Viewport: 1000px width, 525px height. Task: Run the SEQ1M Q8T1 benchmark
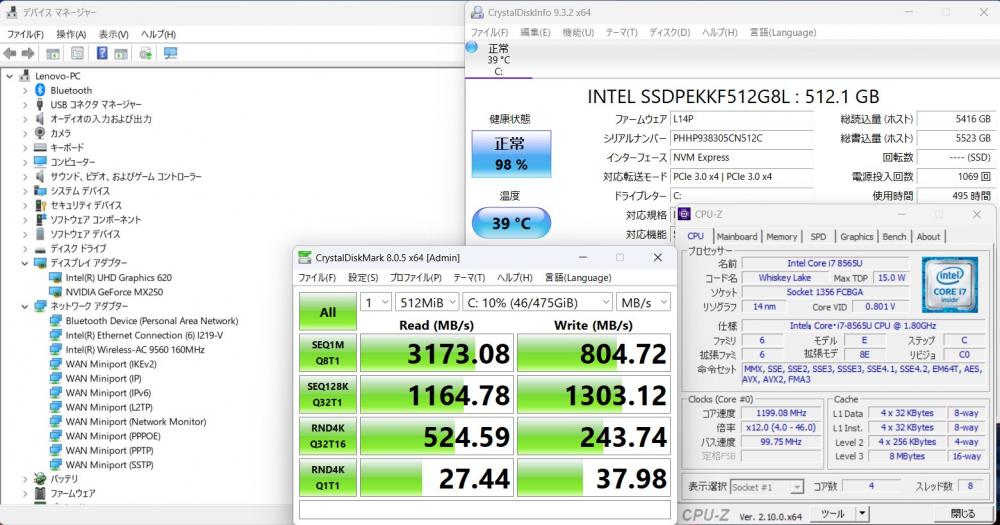click(328, 353)
